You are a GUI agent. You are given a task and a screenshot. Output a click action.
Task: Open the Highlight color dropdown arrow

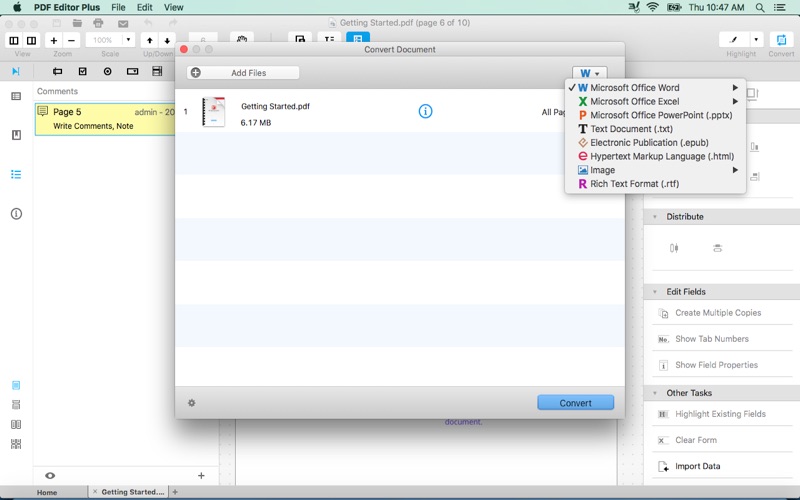[756, 39]
